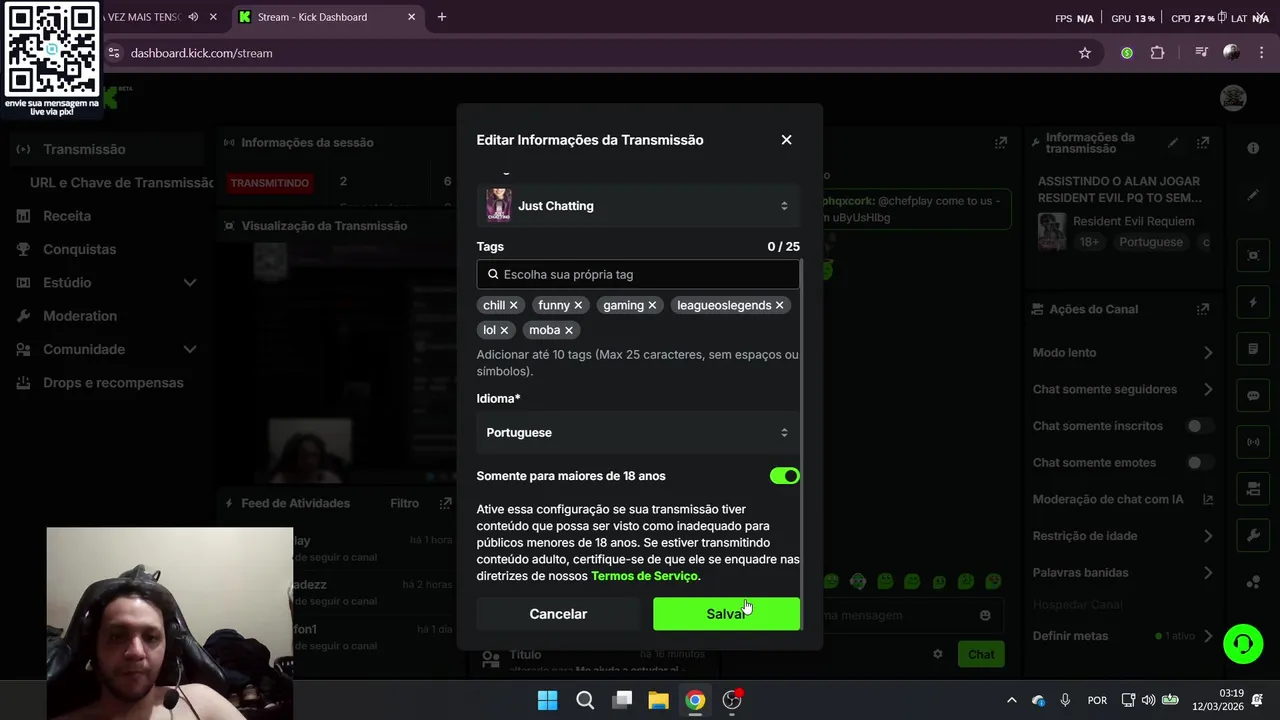Remove the funny tag
1280x720 pixels.
578,305
